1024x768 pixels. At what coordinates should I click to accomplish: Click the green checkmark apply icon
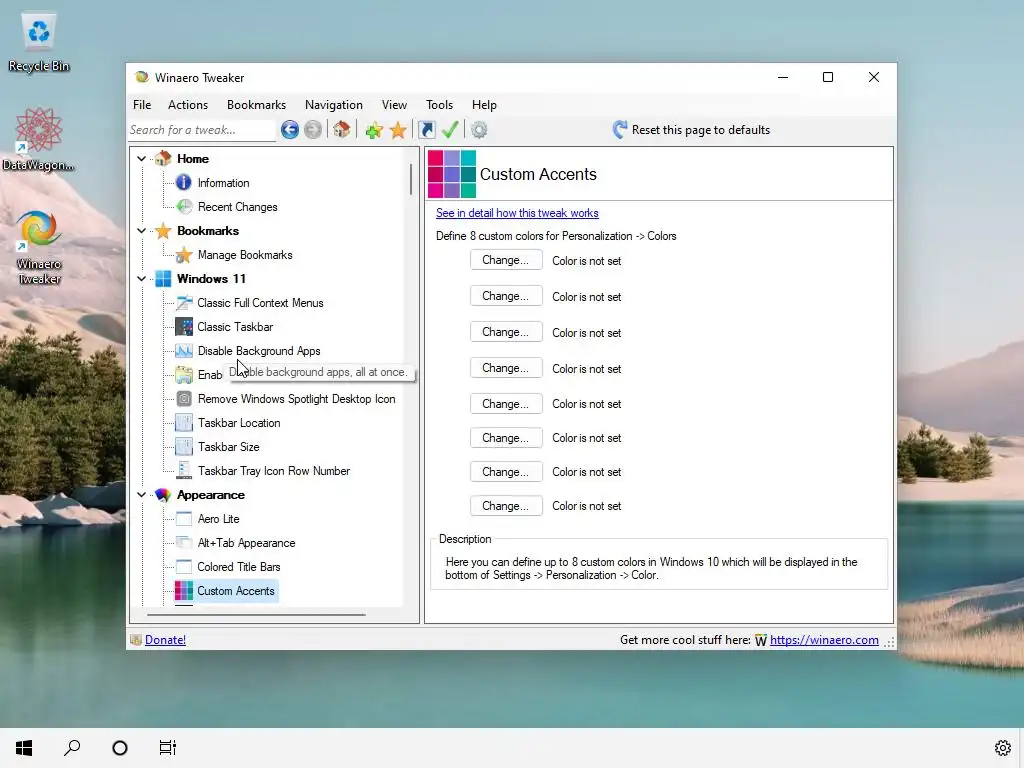pyautogui.click(x=450, y=130)
